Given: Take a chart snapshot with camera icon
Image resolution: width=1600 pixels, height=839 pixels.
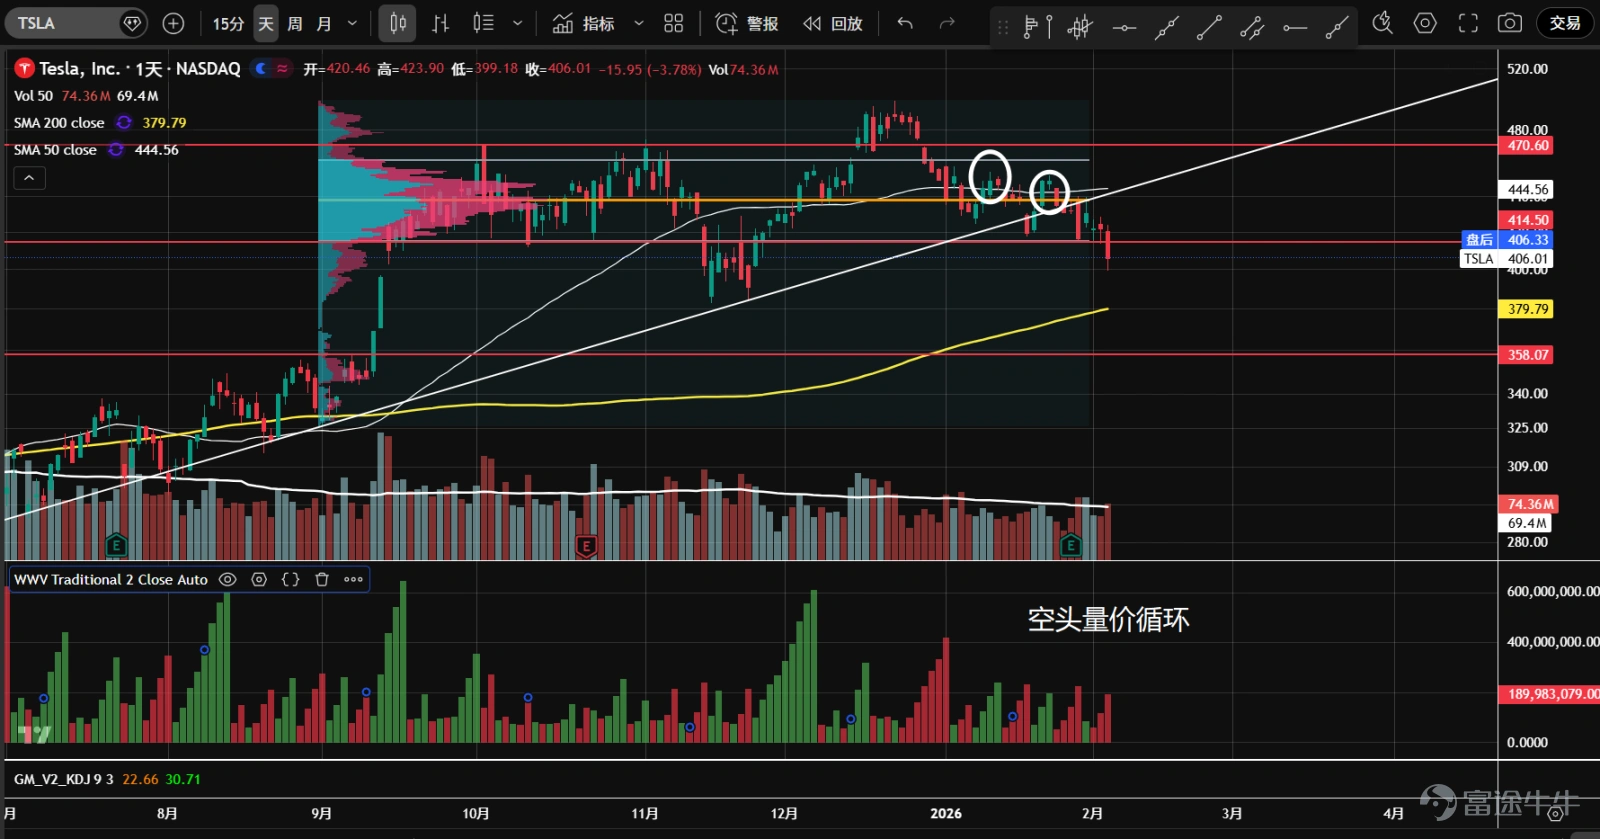Looking at the screenshot, I should tap(1510, 23).
